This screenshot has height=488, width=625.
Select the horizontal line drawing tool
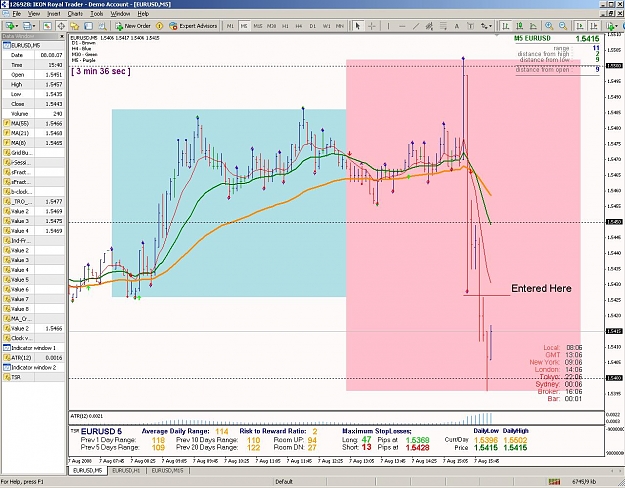tap(402, 26)
